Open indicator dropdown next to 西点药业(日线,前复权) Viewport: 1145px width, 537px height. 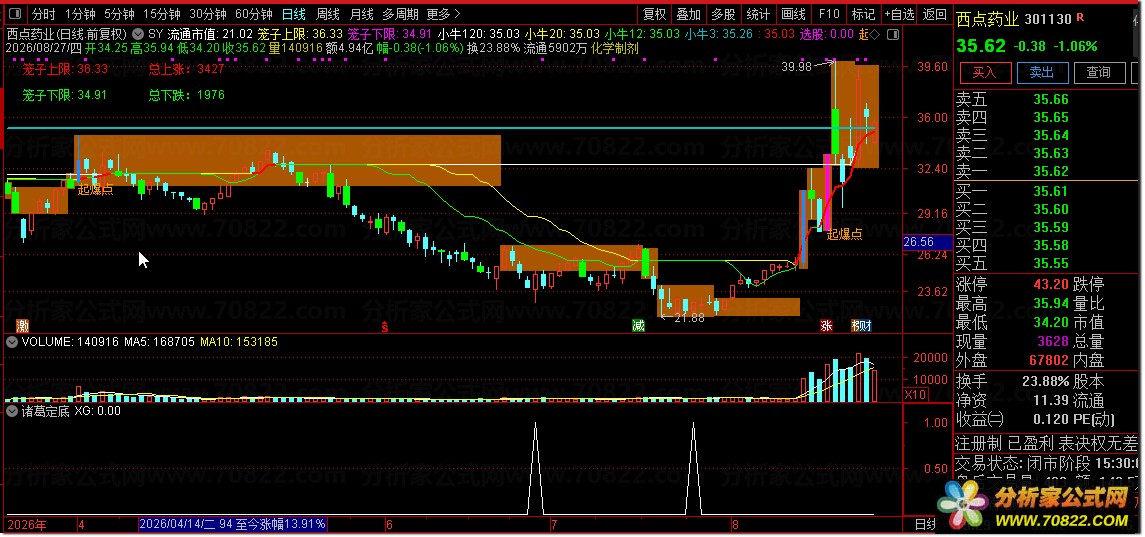137,34
